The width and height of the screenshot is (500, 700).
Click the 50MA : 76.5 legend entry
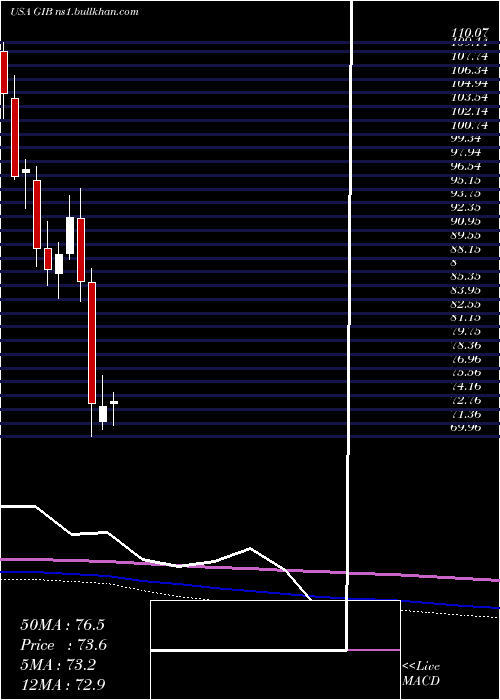coord(62,625)
